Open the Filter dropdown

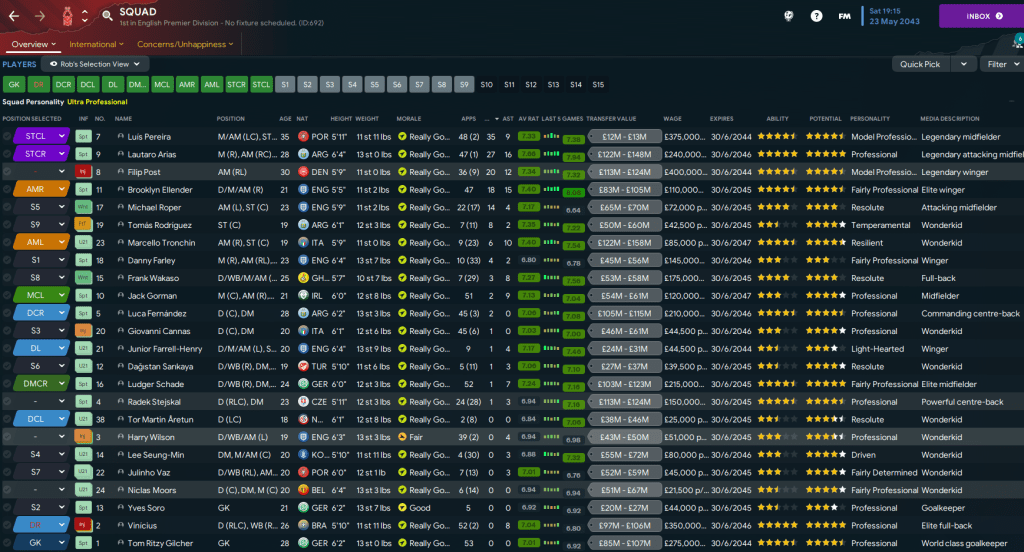pyautogui.click(x=1001, y=64)
